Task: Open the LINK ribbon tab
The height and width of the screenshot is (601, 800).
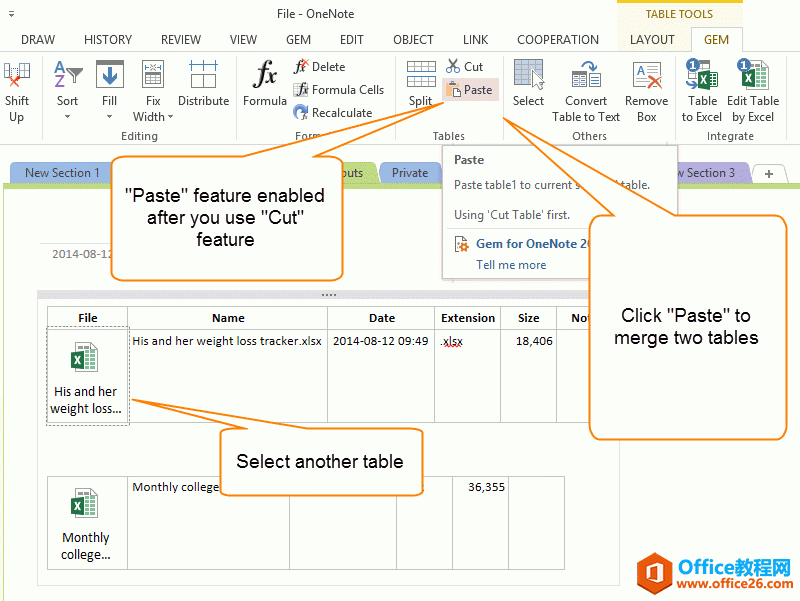Action: point(476,40)
